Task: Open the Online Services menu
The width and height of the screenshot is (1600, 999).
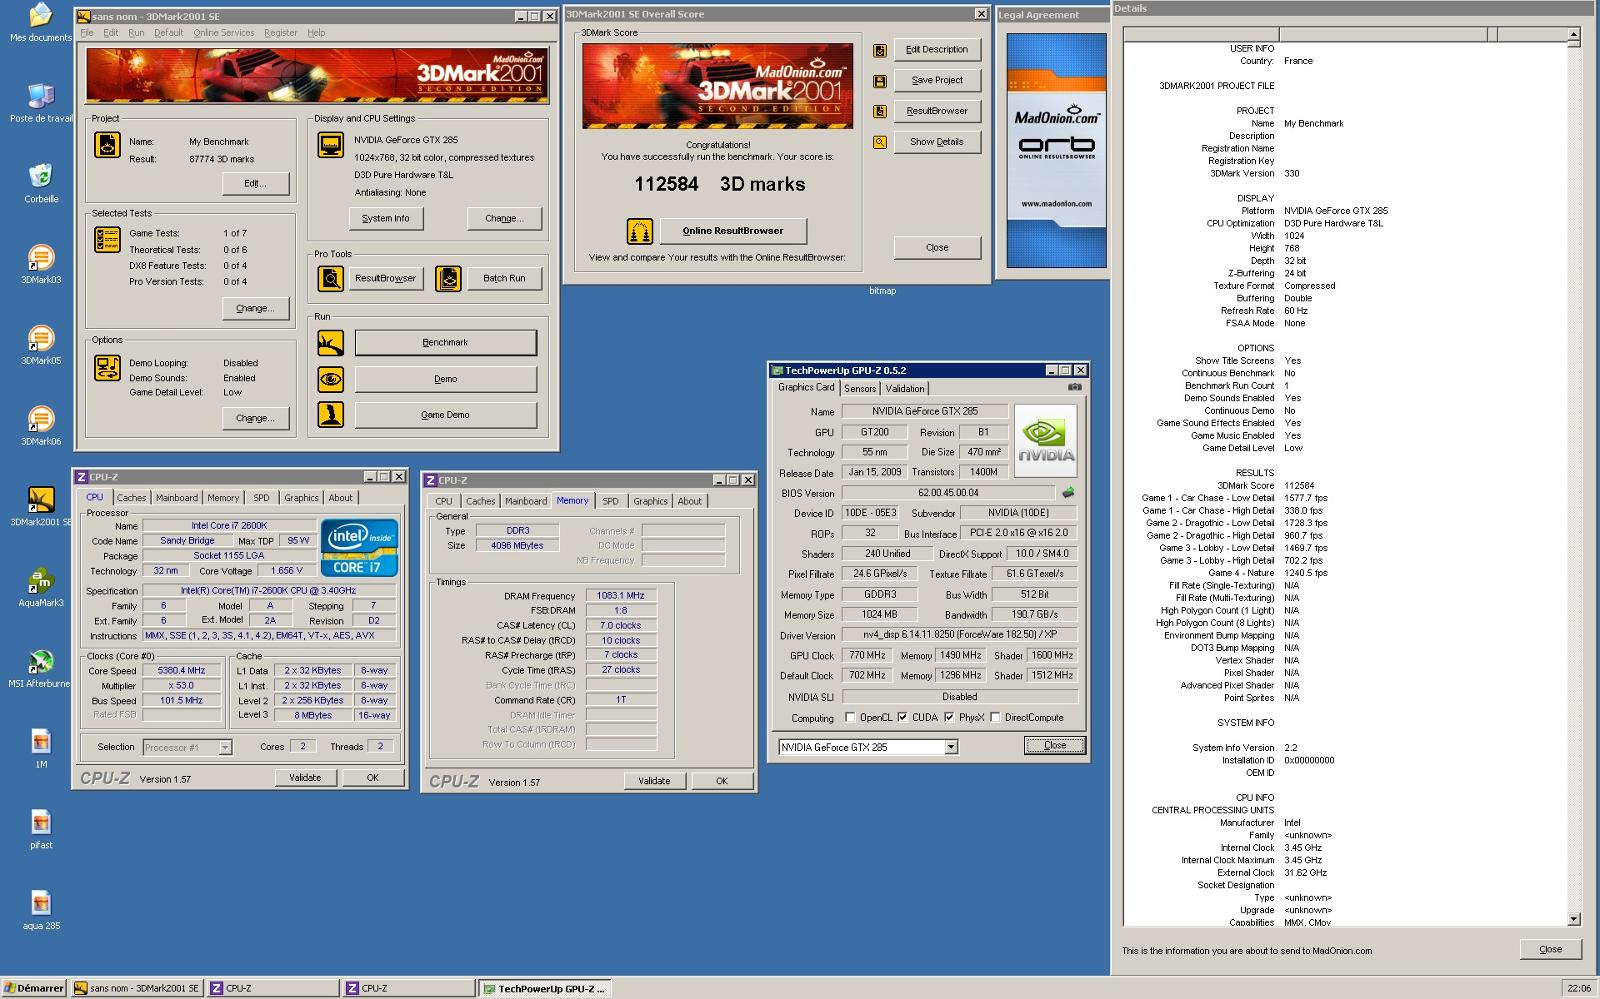Action: 224,33
